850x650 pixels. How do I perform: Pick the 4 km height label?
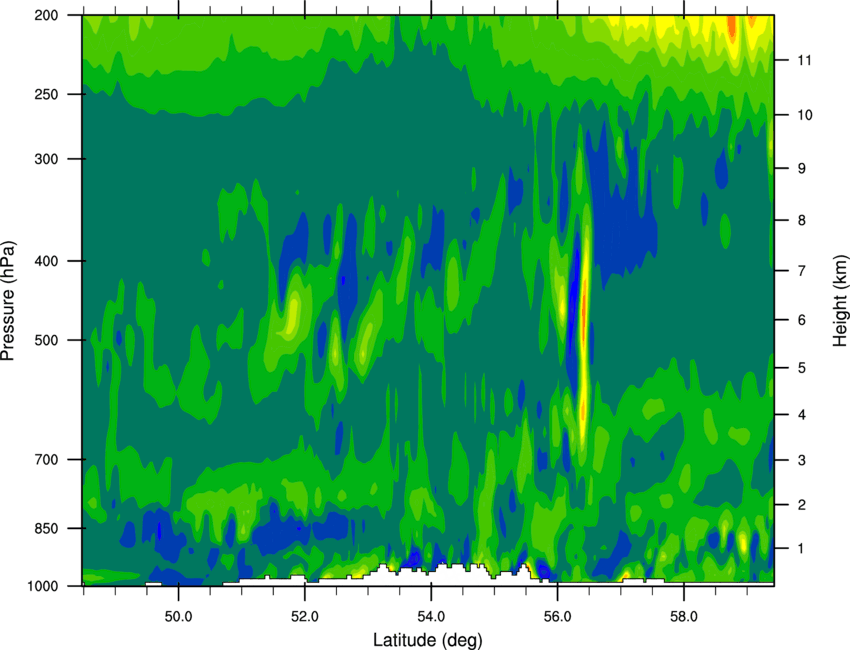[801, 415]
